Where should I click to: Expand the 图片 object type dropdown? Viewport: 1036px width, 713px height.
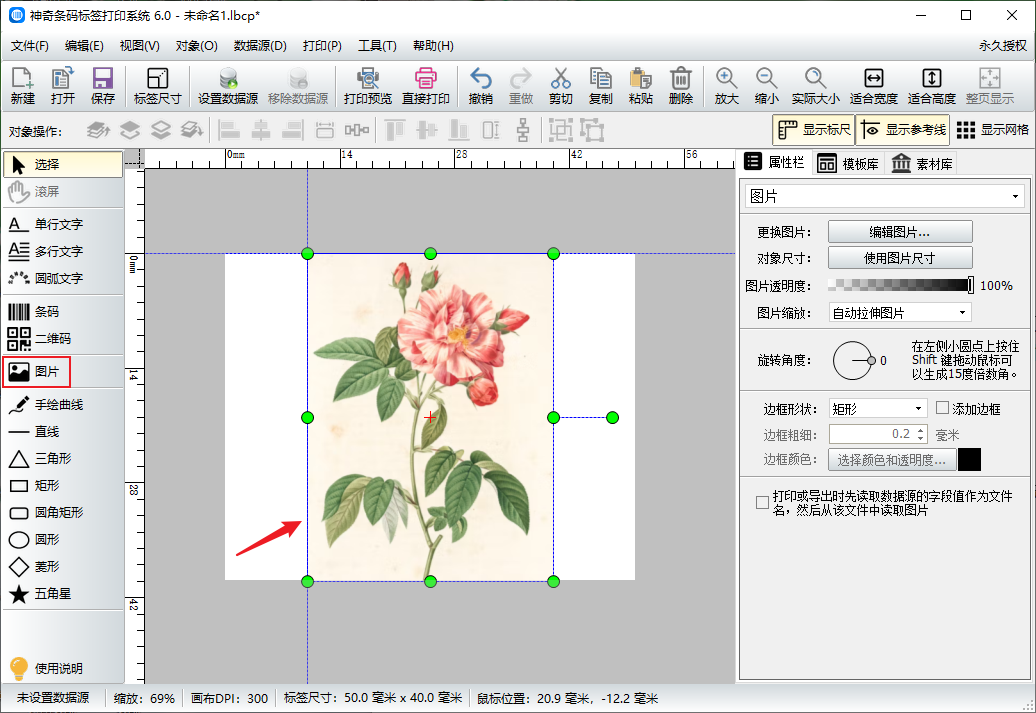[x=884, y=196]
